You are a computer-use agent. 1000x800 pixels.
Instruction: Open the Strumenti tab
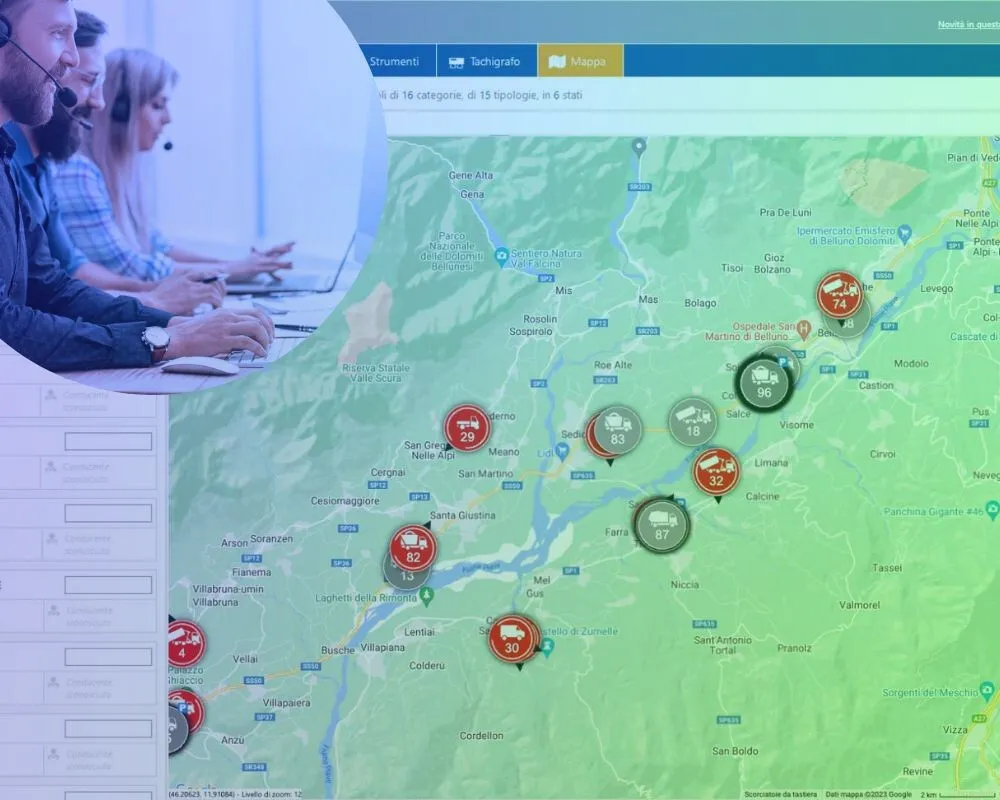(394, 61)
